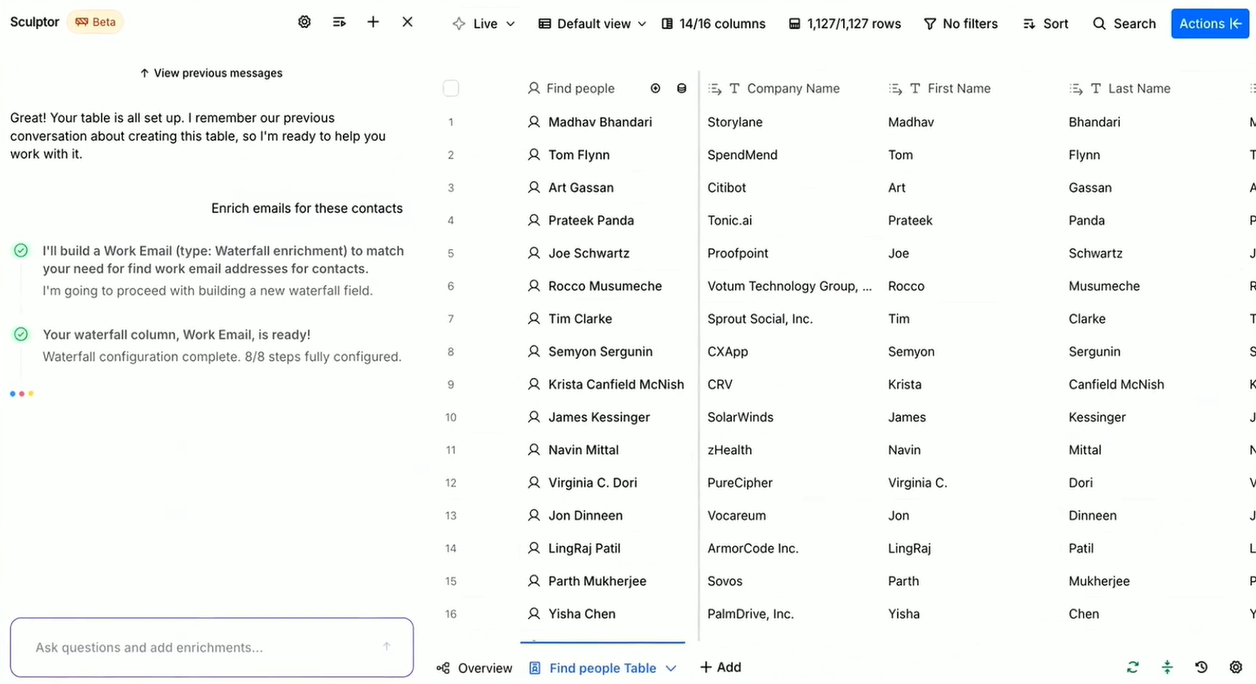Open Art Gassan person record

[x=581, y=188]
